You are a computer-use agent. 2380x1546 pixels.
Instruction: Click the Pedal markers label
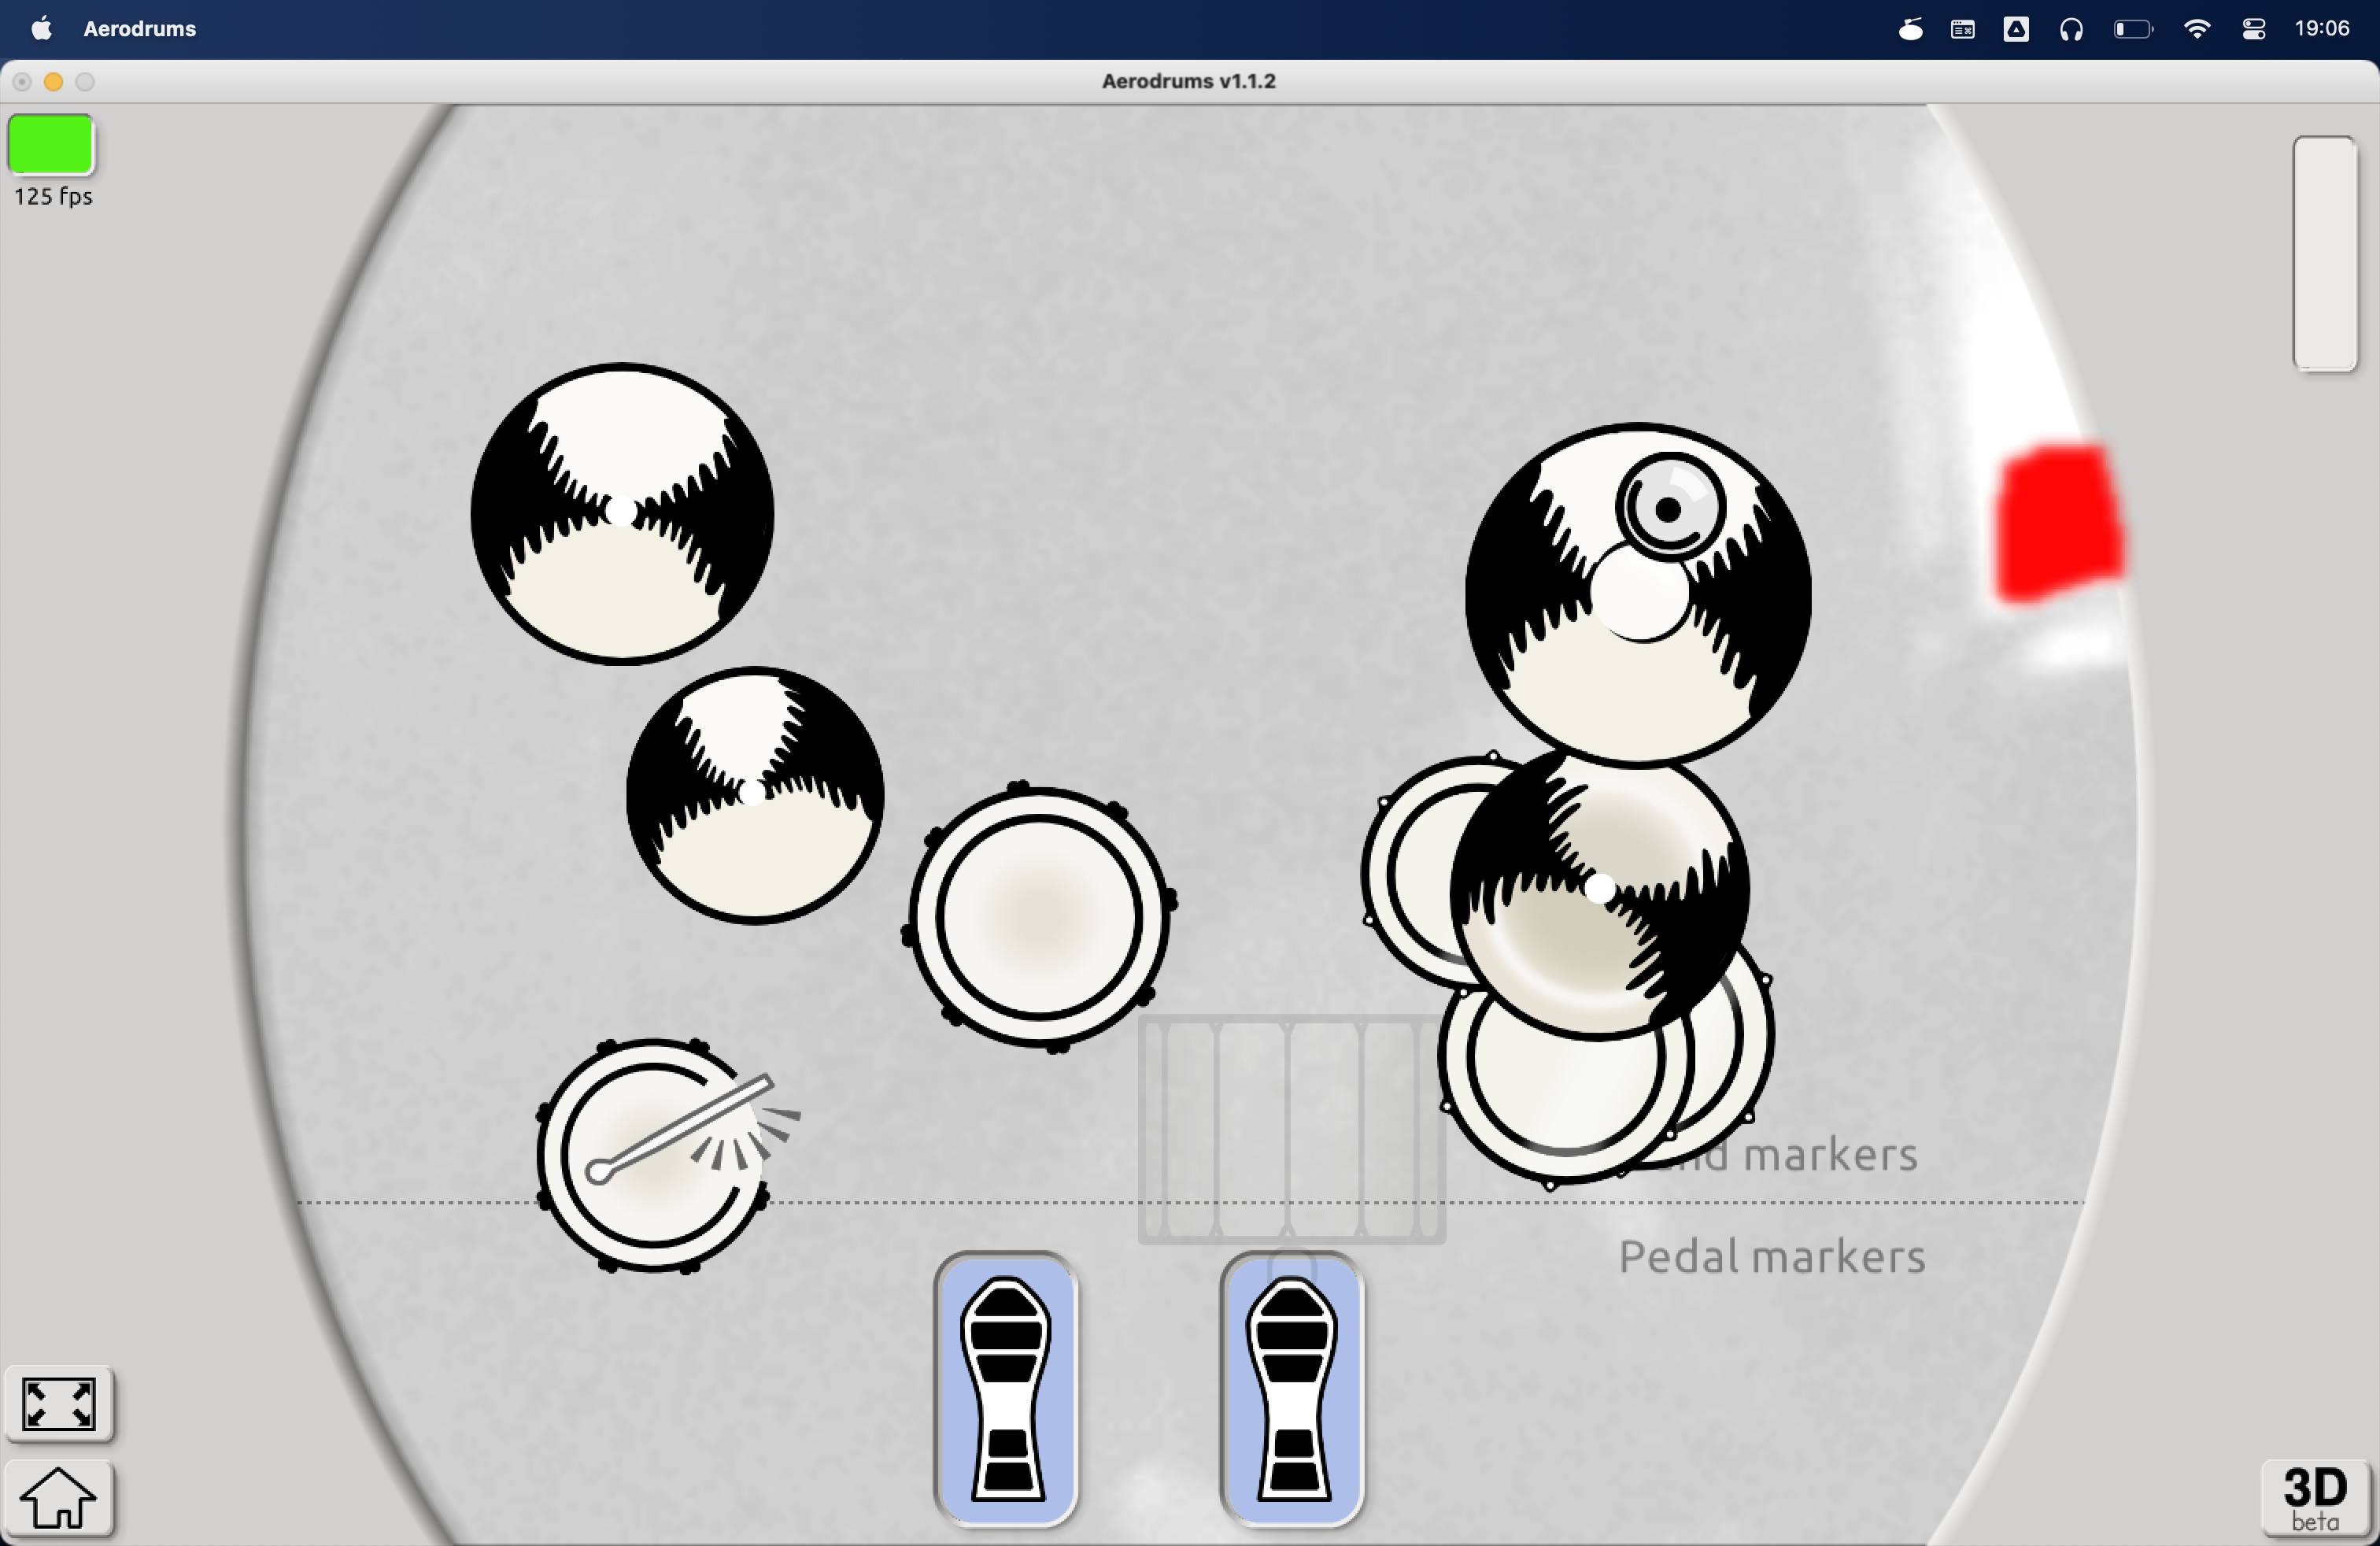1772,1257
